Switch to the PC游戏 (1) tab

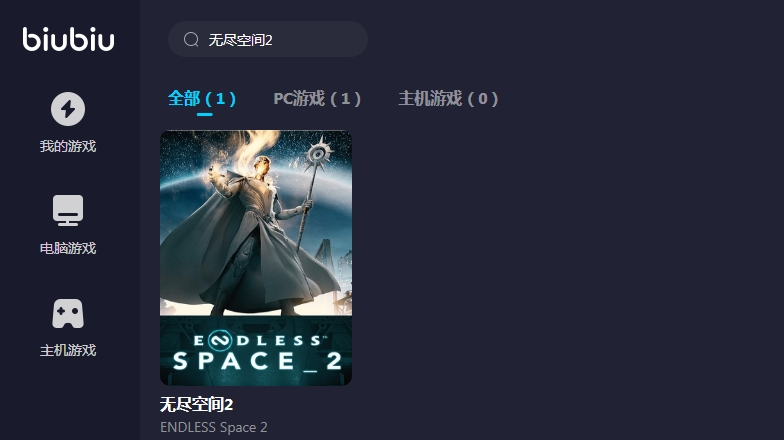pyautogui.click(x=317, y=98)
